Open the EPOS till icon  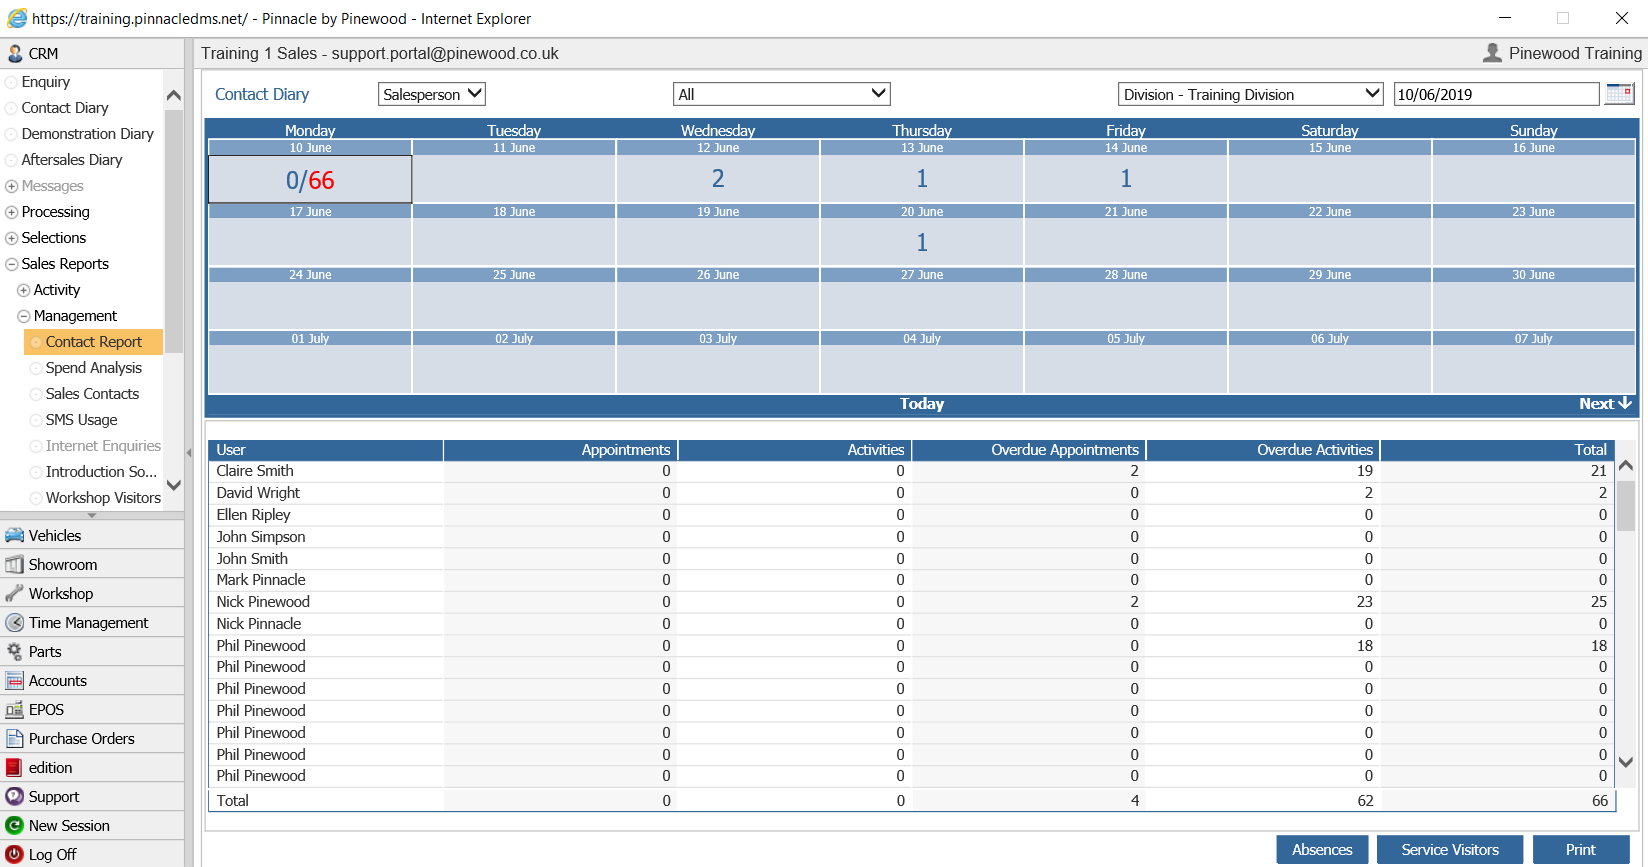(x=15, y=709)
